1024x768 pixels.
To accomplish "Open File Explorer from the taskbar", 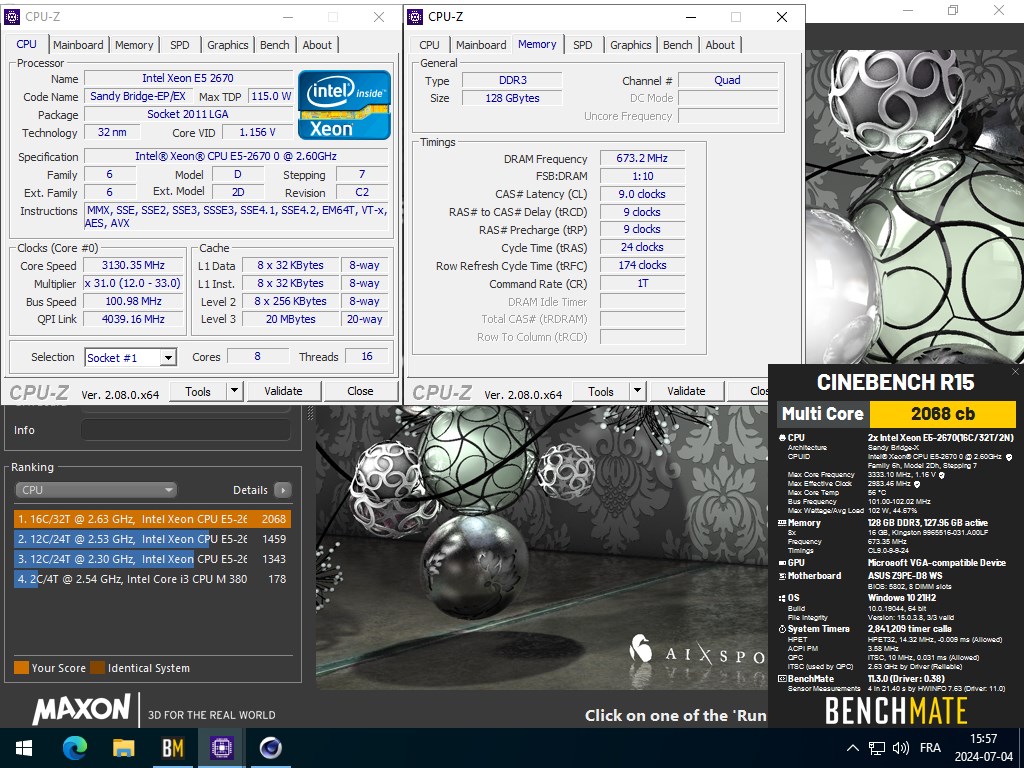I will point(123,748).
